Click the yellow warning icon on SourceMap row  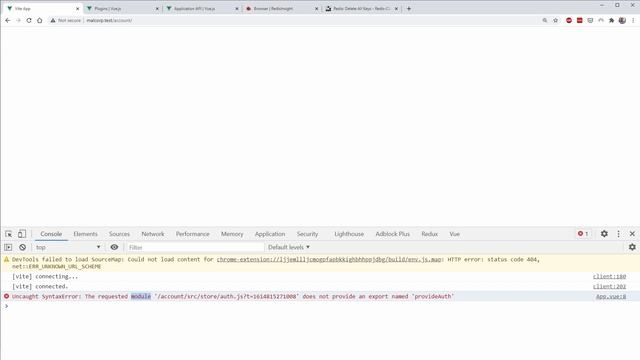click(6, 259)
